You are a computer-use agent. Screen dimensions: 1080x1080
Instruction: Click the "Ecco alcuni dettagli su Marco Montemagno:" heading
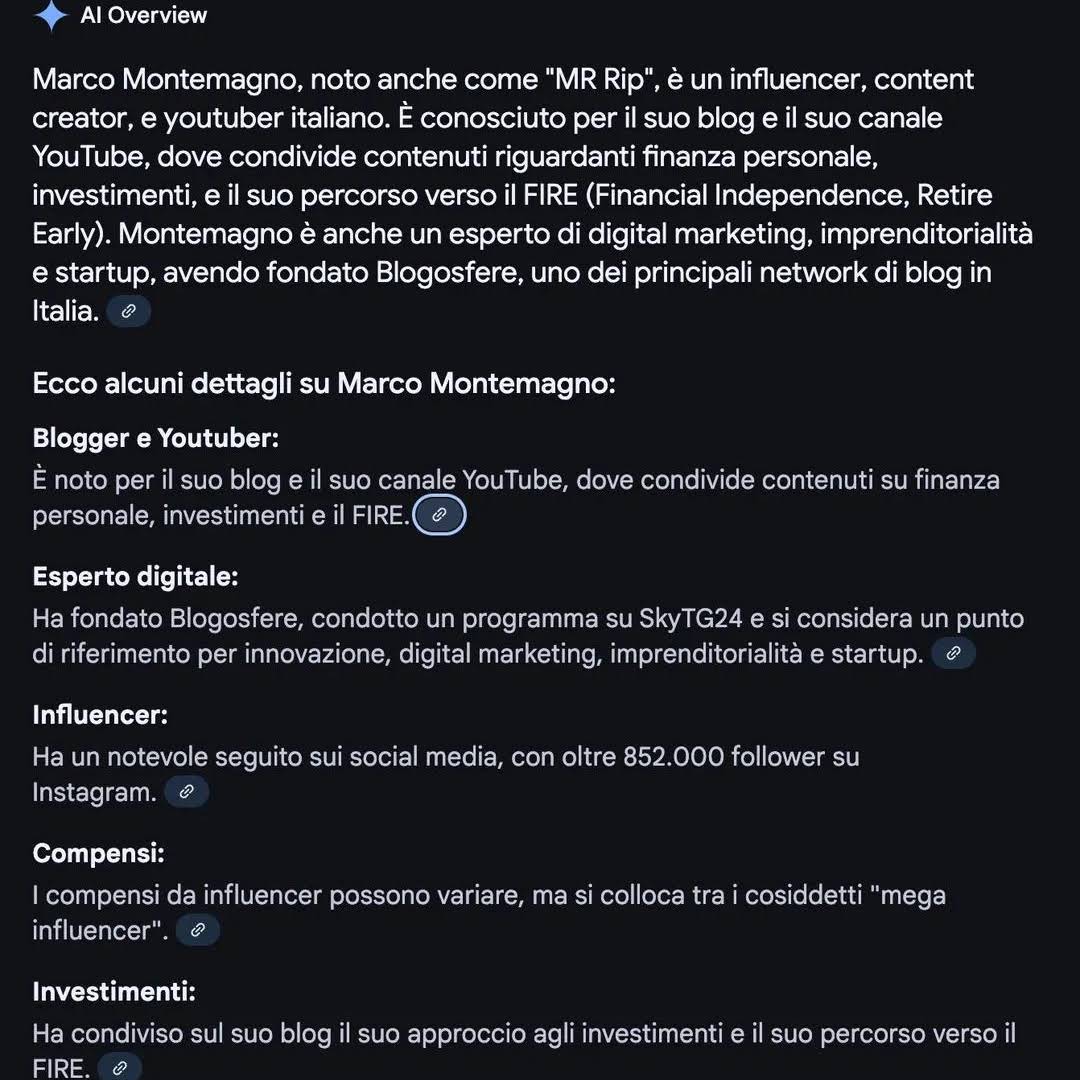pos(324,383)
